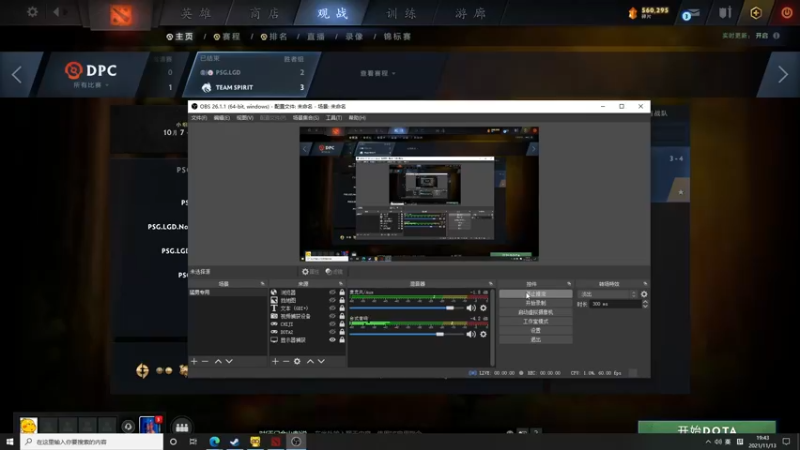Open Microsoft Edge from taskbar
This screenshot has height=450, width=800.
click(x=214, y=441)
